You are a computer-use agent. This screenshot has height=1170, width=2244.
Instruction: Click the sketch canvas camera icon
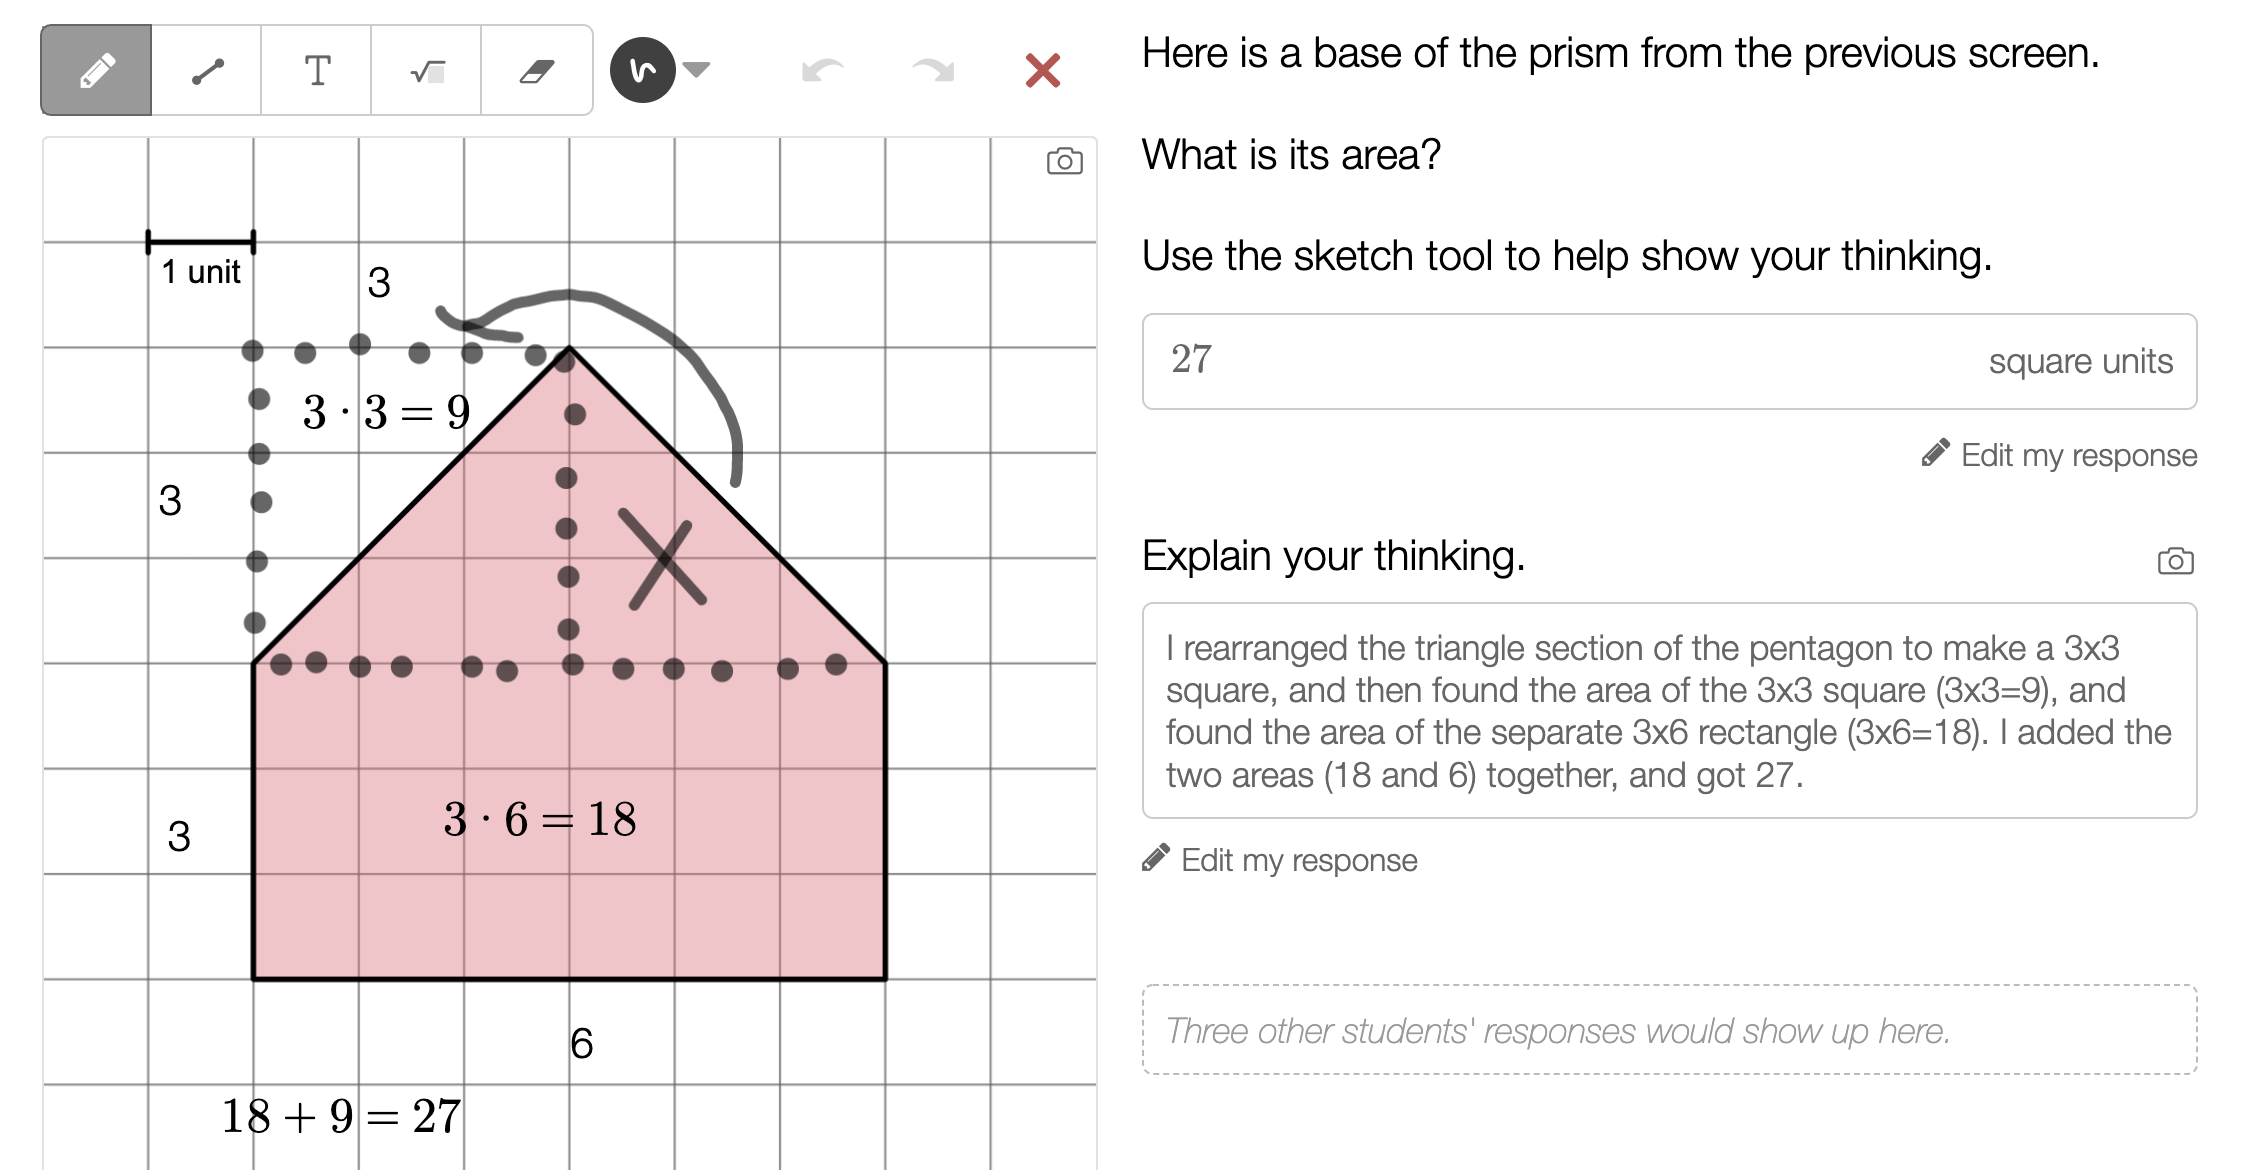1064,161
